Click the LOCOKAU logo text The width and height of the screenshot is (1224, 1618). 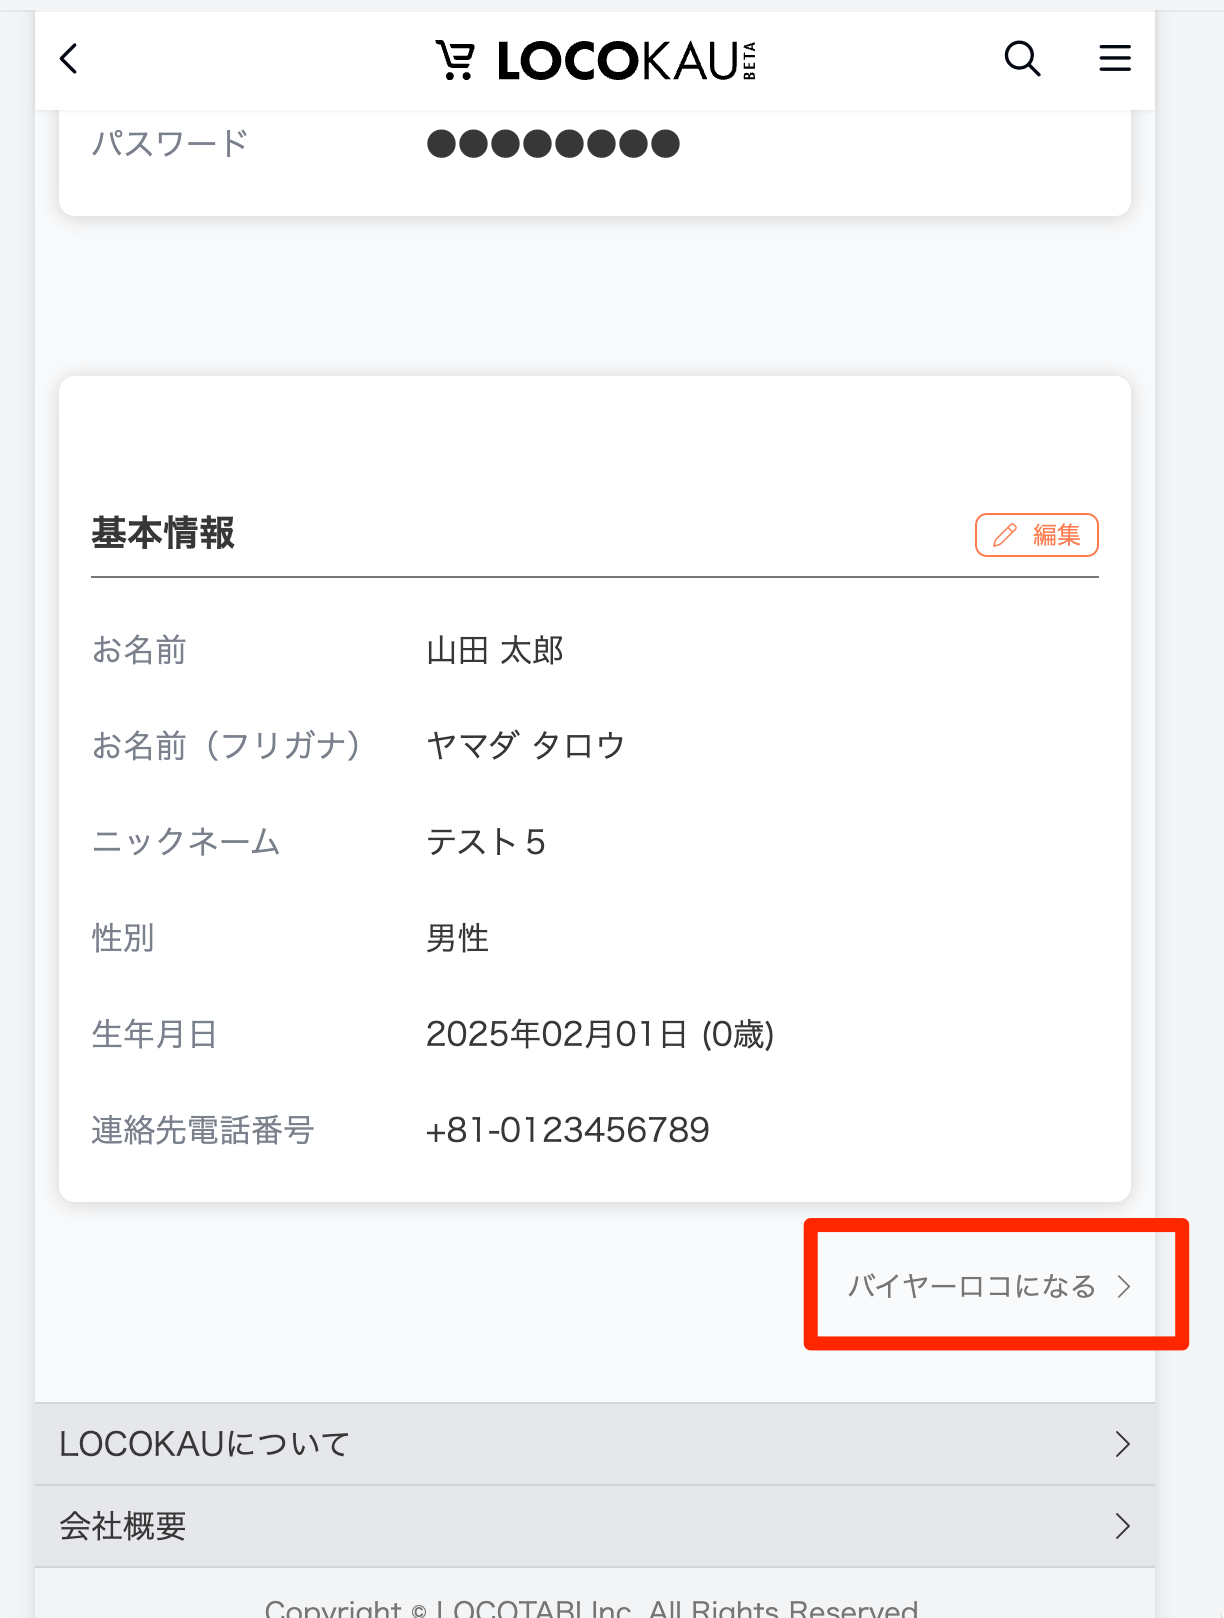click(618, 61)
